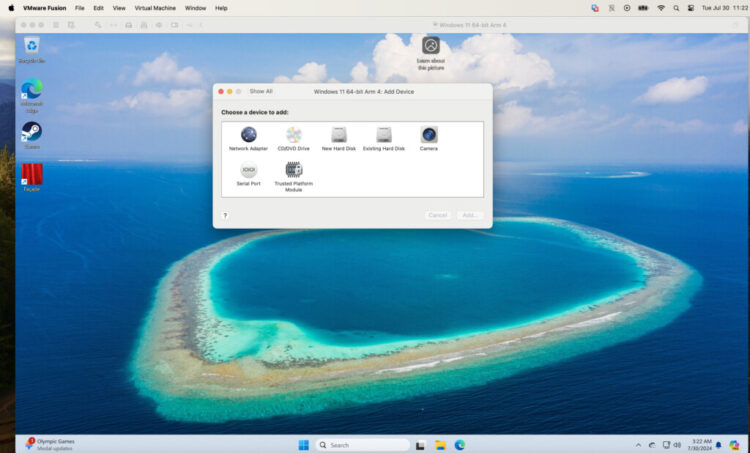Select the Network Adapter device
This screenshot has height=453, width=750.
point(248,135)
